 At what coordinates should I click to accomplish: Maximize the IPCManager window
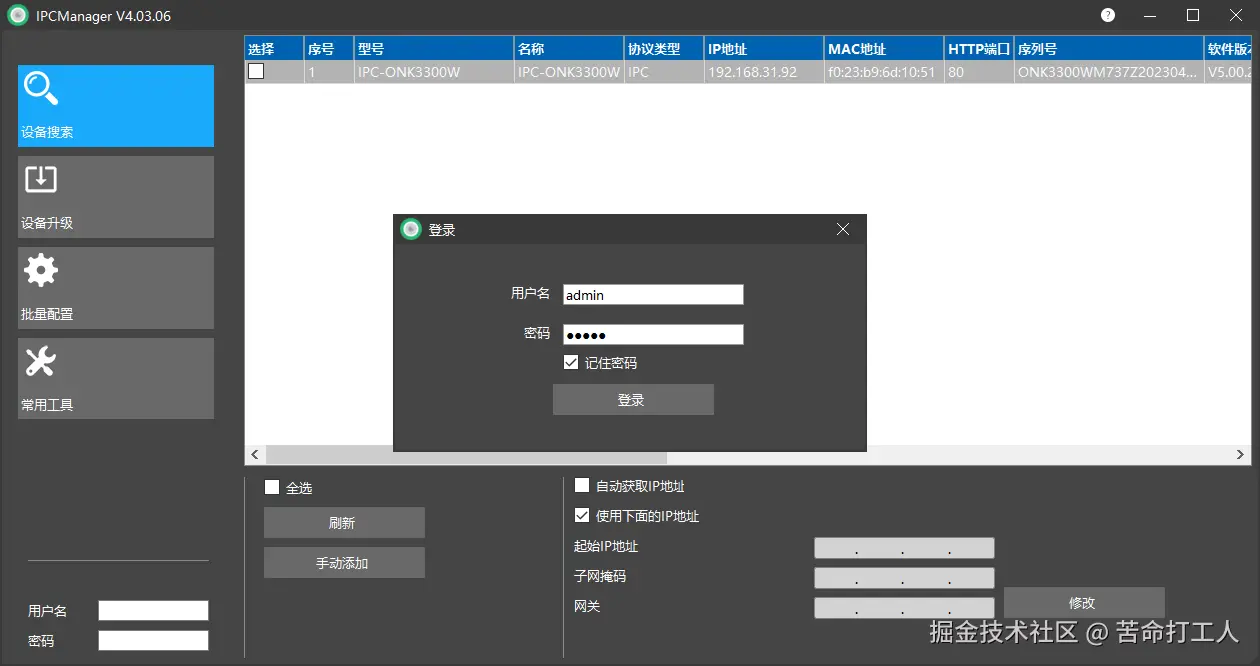coord(1193,15)
